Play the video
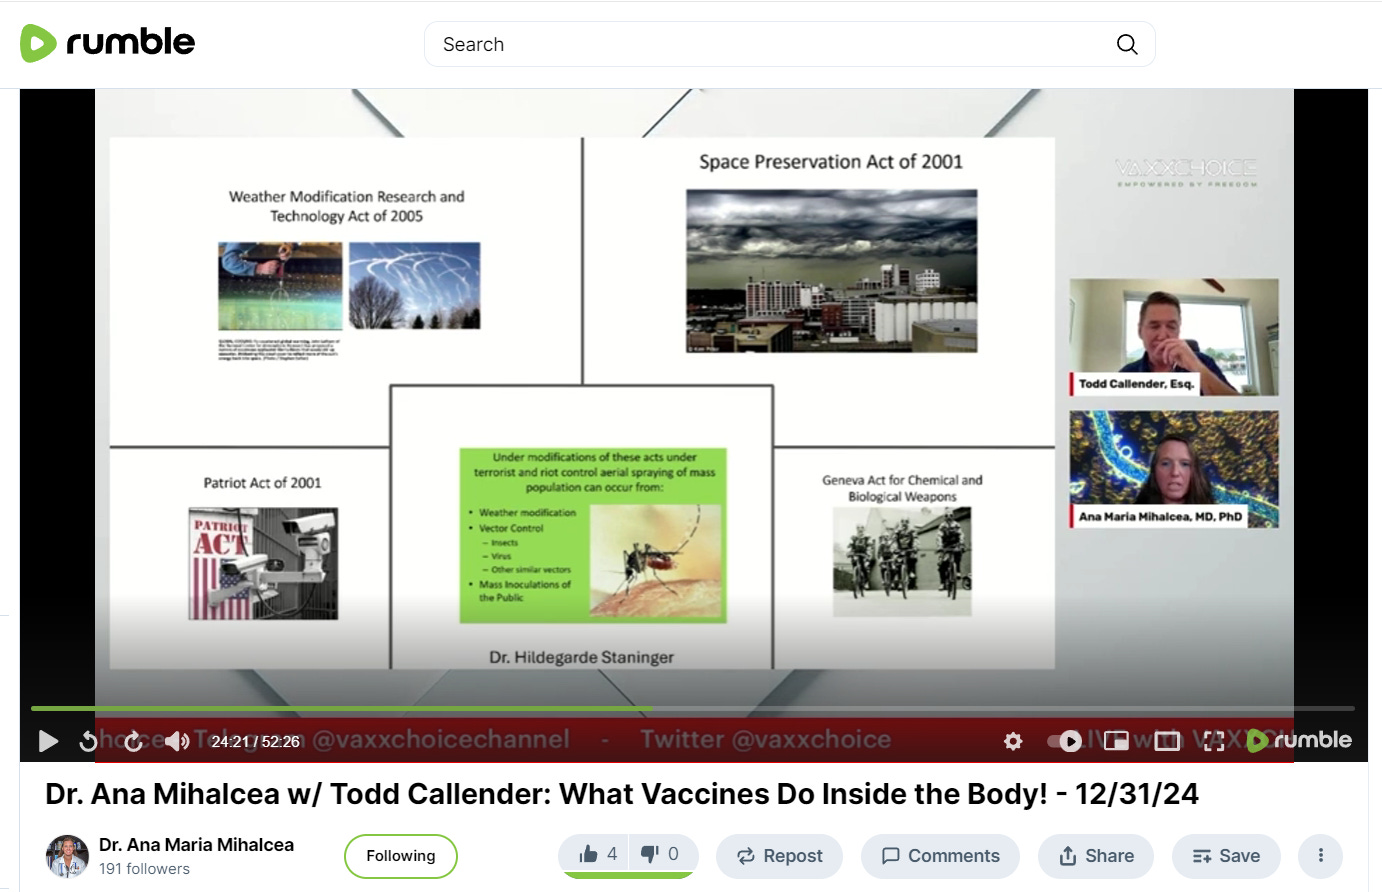Image resolution: width=1382 pixels, height=892 pixels. coord(47,741)
